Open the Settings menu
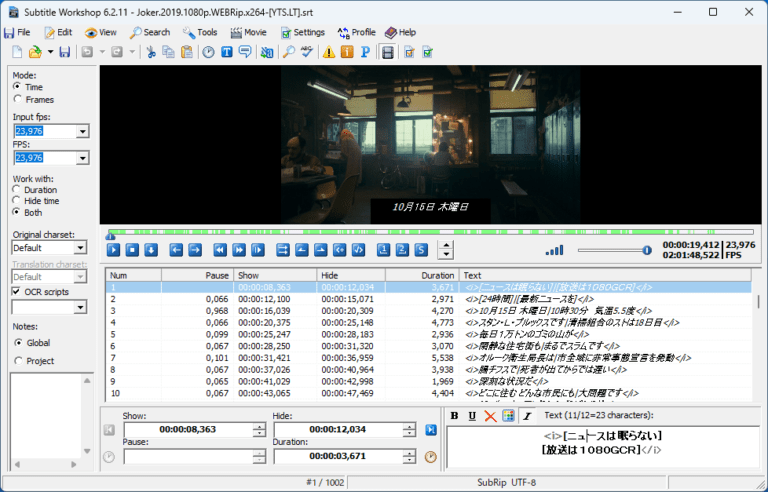Image resolution: width=768 pixels, height=492 pixels. 303,32
